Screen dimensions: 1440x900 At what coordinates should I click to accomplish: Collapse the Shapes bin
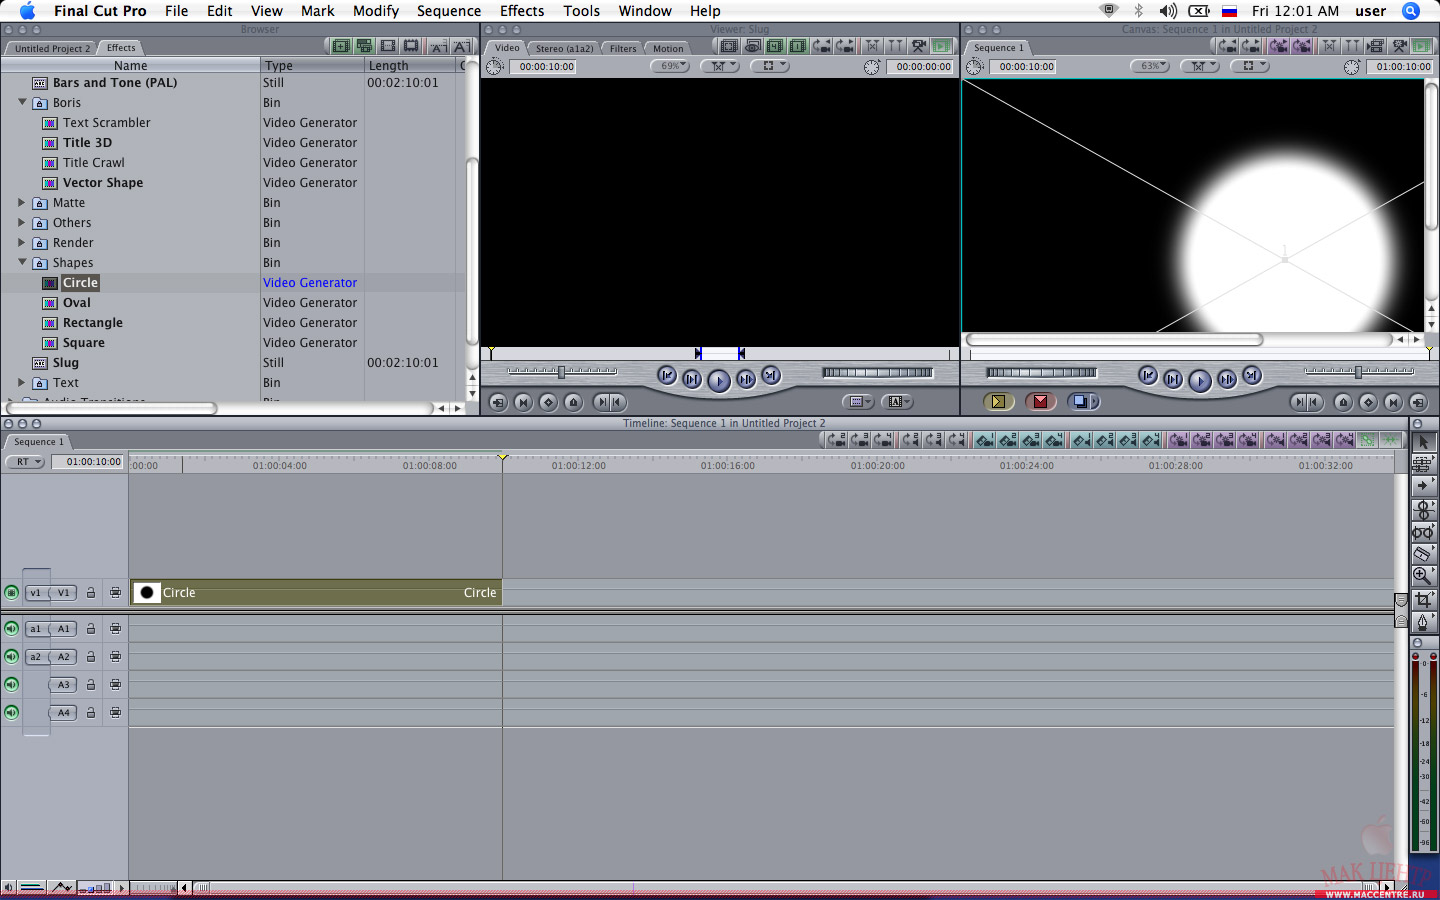click(x=22, y=262)
